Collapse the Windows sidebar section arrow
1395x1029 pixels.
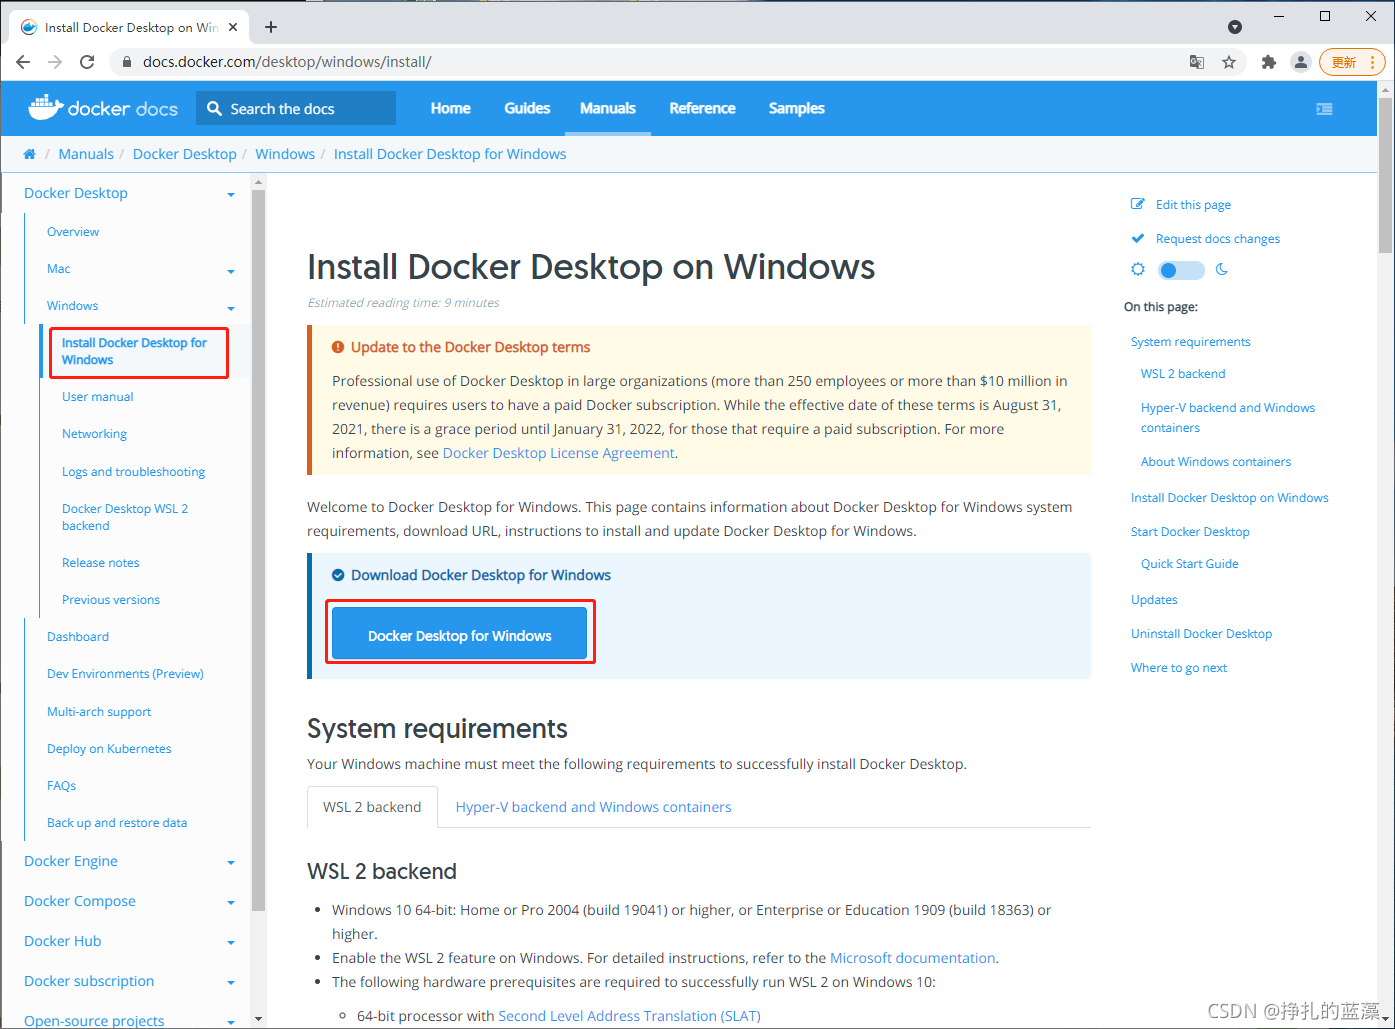(231, 307)
